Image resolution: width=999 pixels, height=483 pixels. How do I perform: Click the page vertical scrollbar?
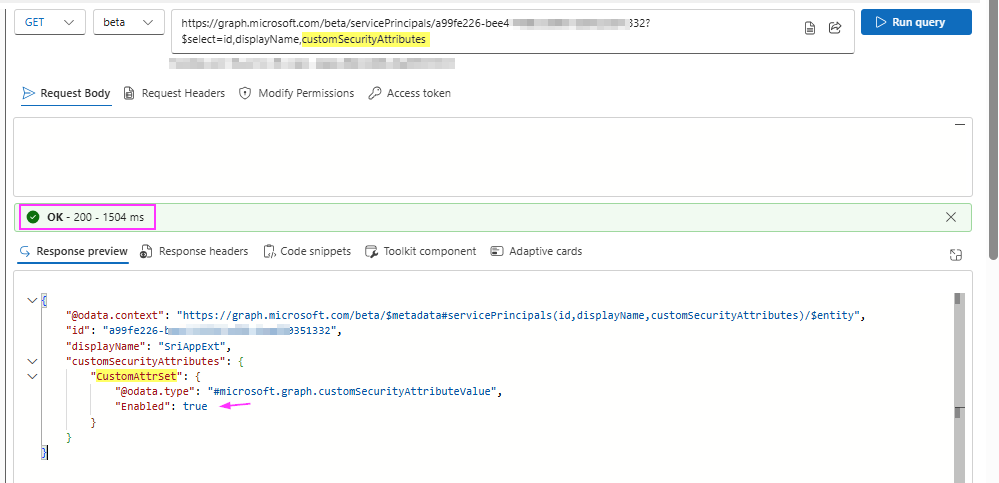click(993, 131)
